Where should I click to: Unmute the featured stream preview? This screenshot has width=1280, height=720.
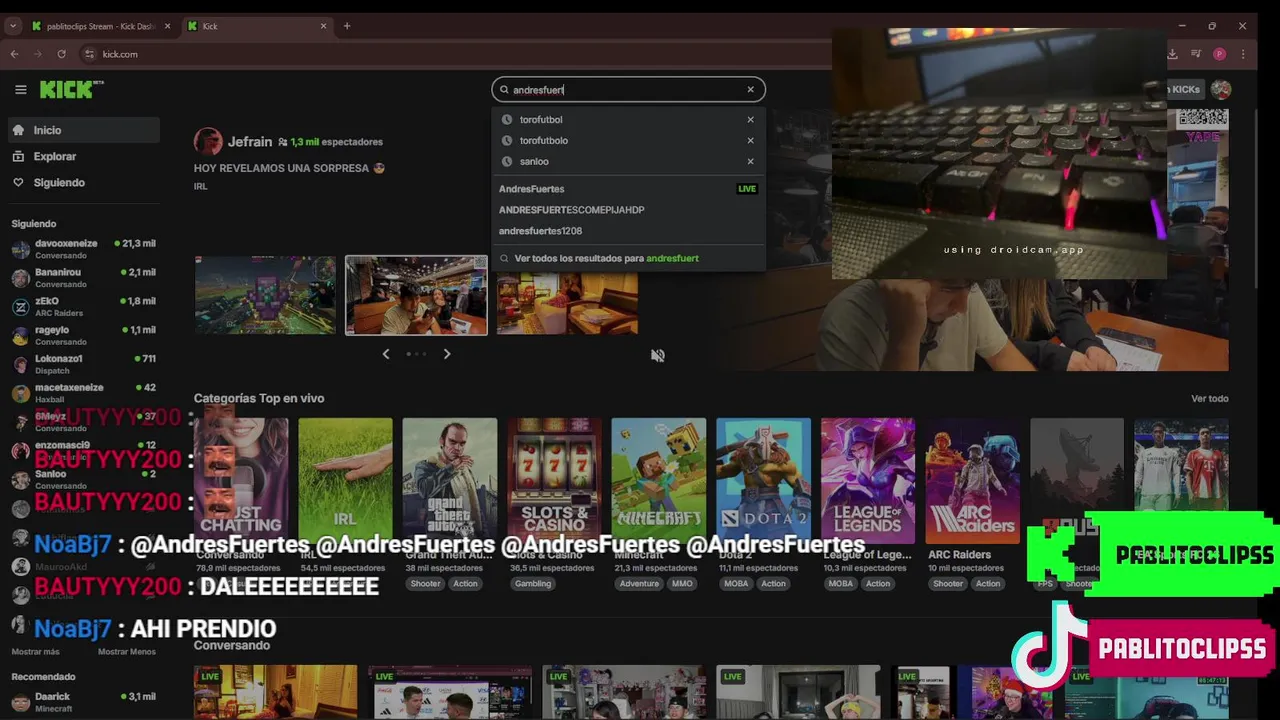tap(658, 355)
